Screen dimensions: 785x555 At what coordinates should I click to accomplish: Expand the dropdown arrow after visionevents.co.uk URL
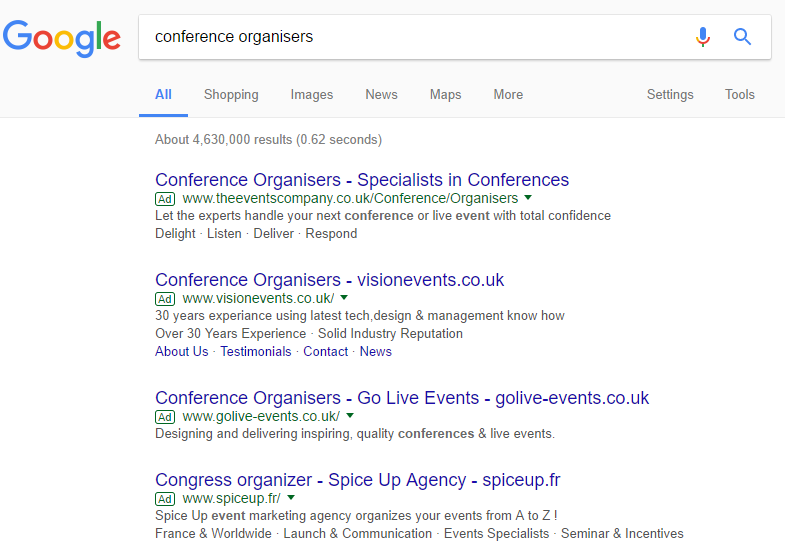[x=344, y=298]
